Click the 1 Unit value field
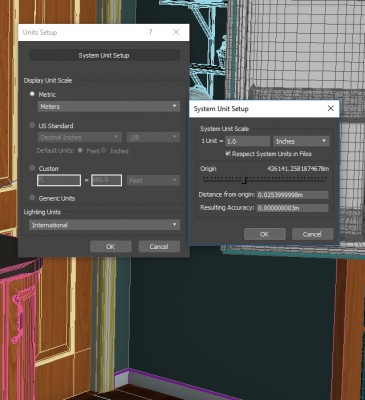 (248, 141)
